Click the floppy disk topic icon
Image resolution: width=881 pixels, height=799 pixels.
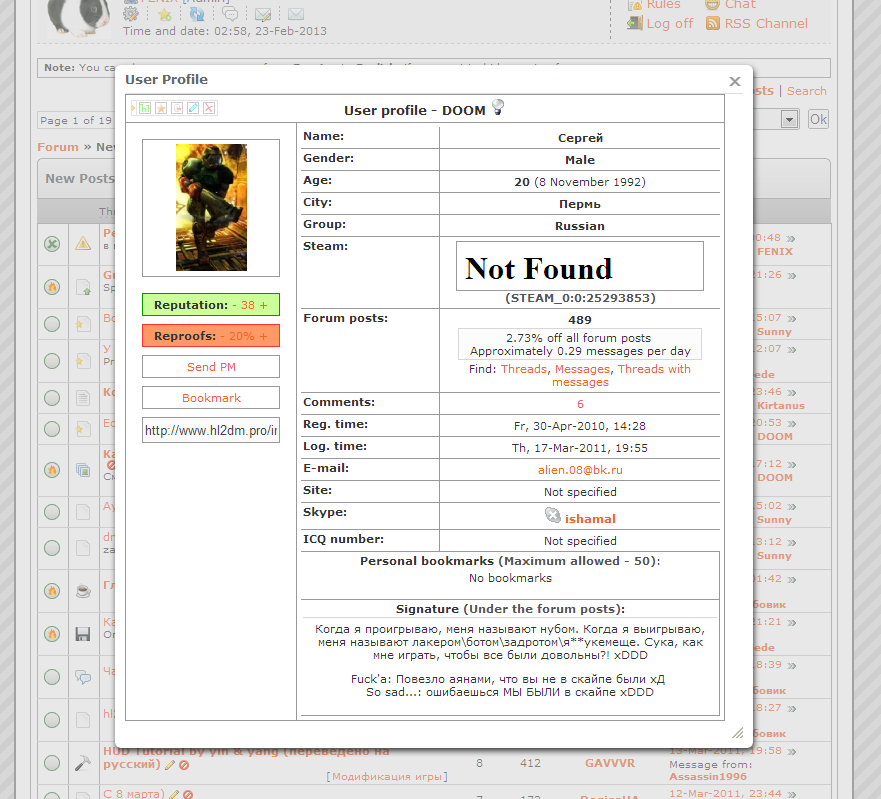point(83,634)
